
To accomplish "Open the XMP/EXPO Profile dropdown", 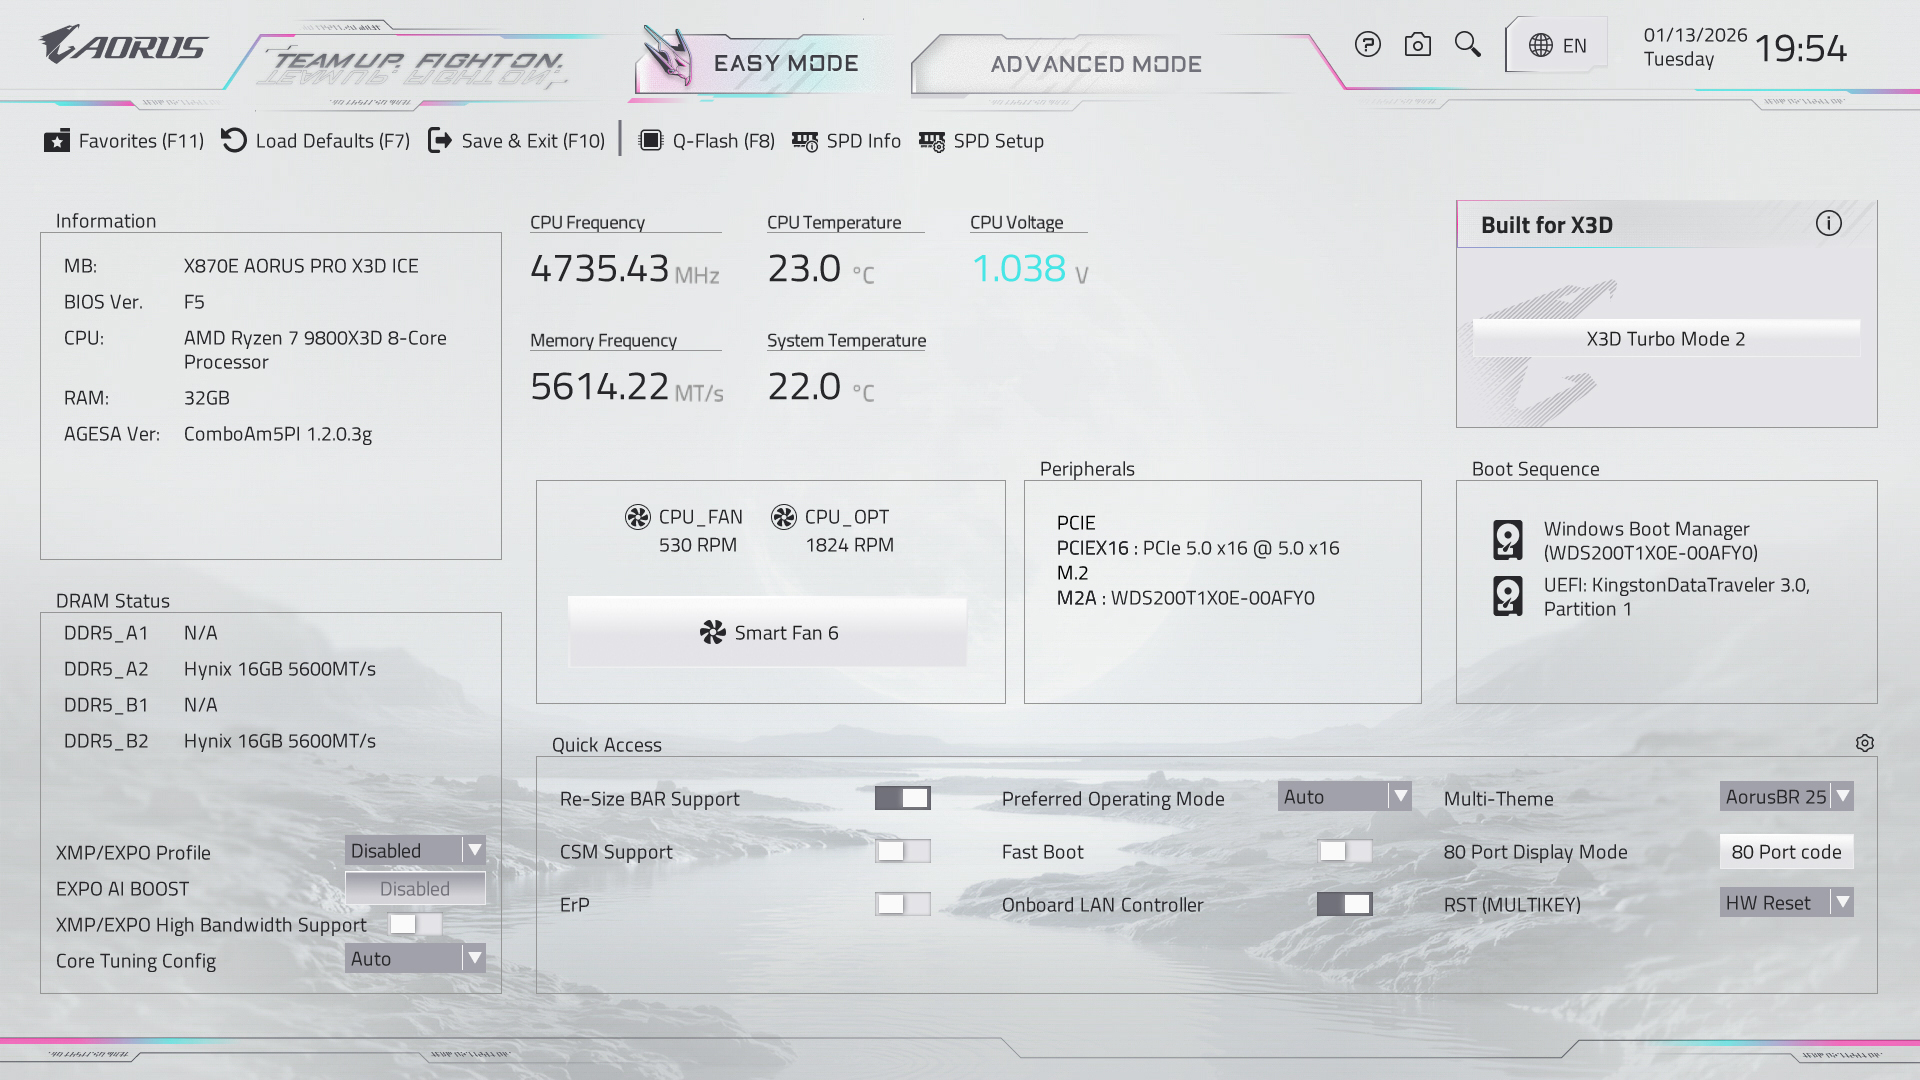I will 415,851.
